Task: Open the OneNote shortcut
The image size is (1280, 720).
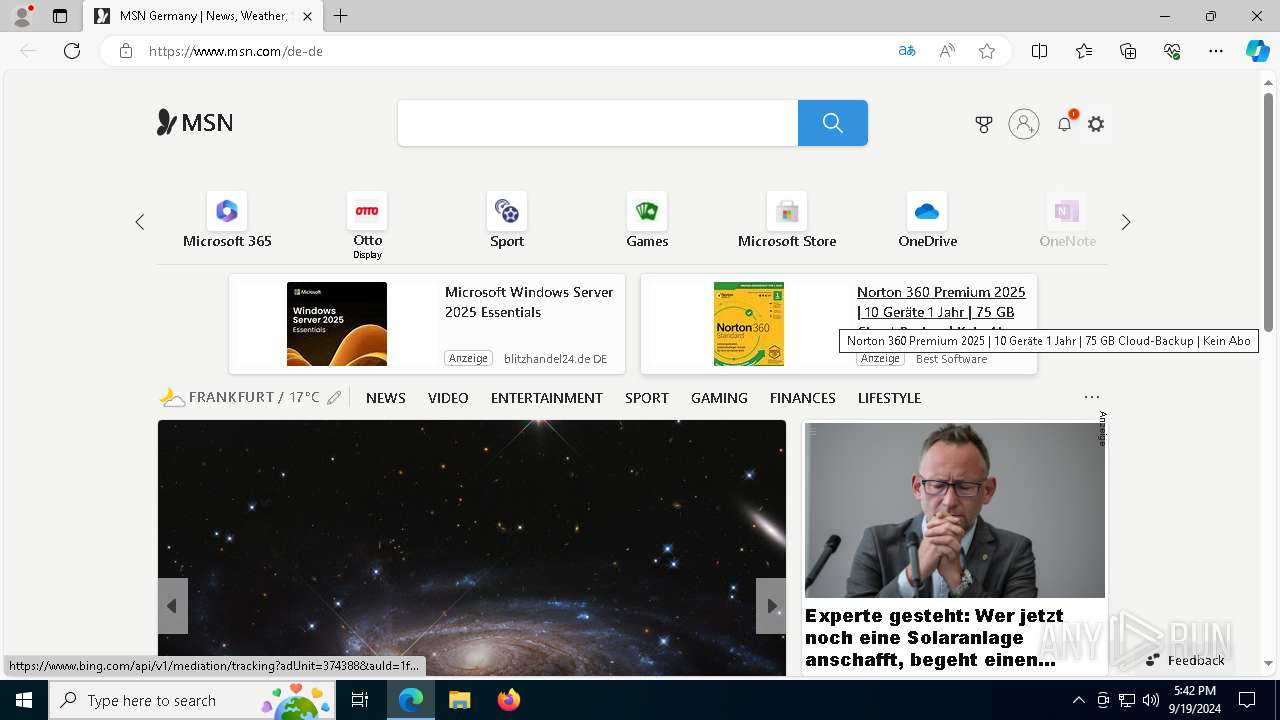Action: coord(1067,220)
